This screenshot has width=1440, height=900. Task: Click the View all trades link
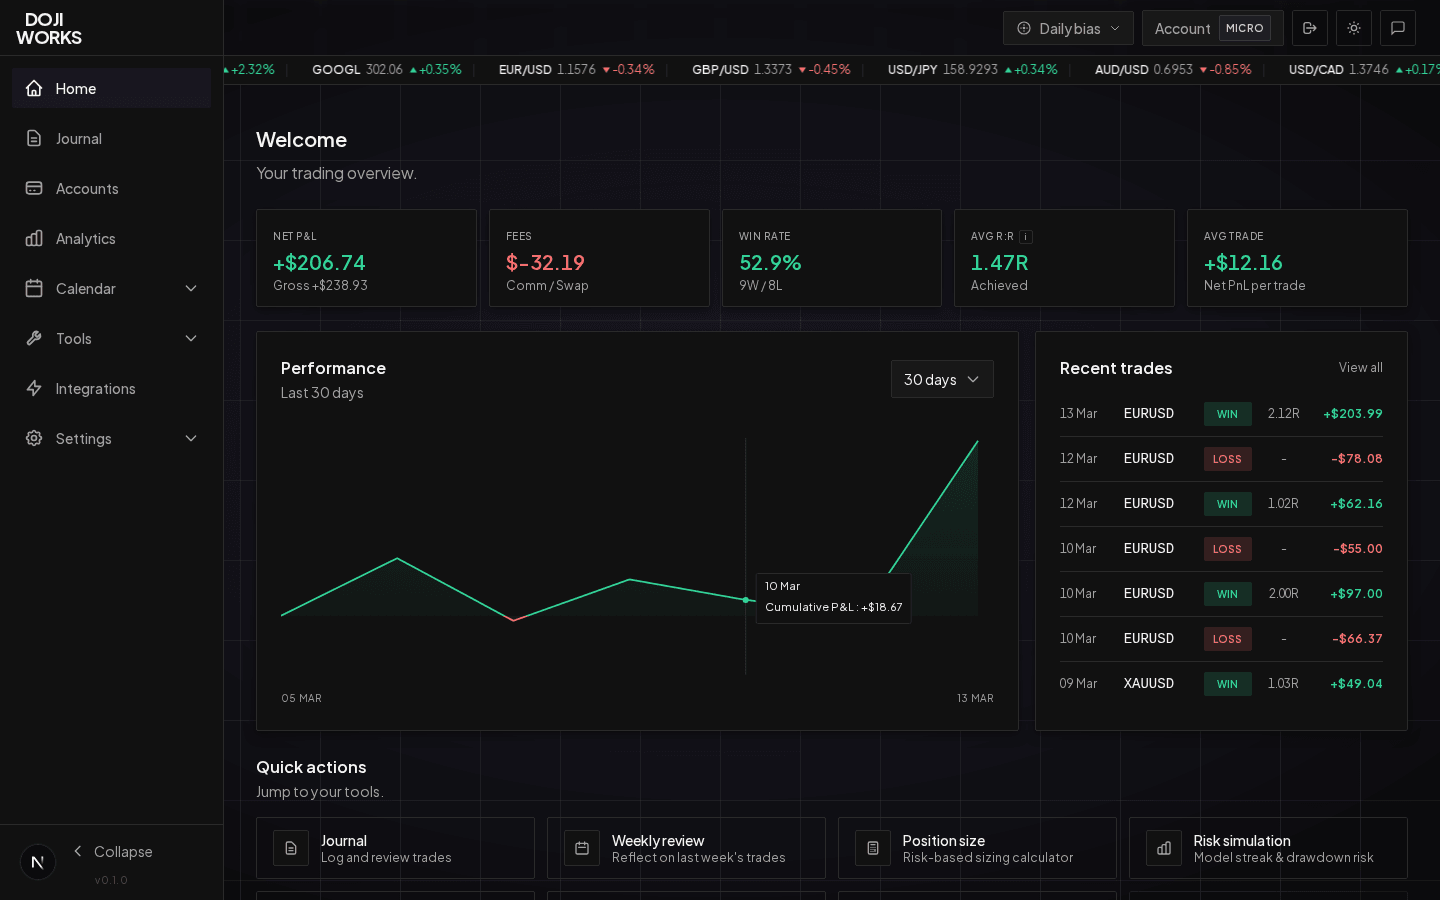pos(1360,367)
